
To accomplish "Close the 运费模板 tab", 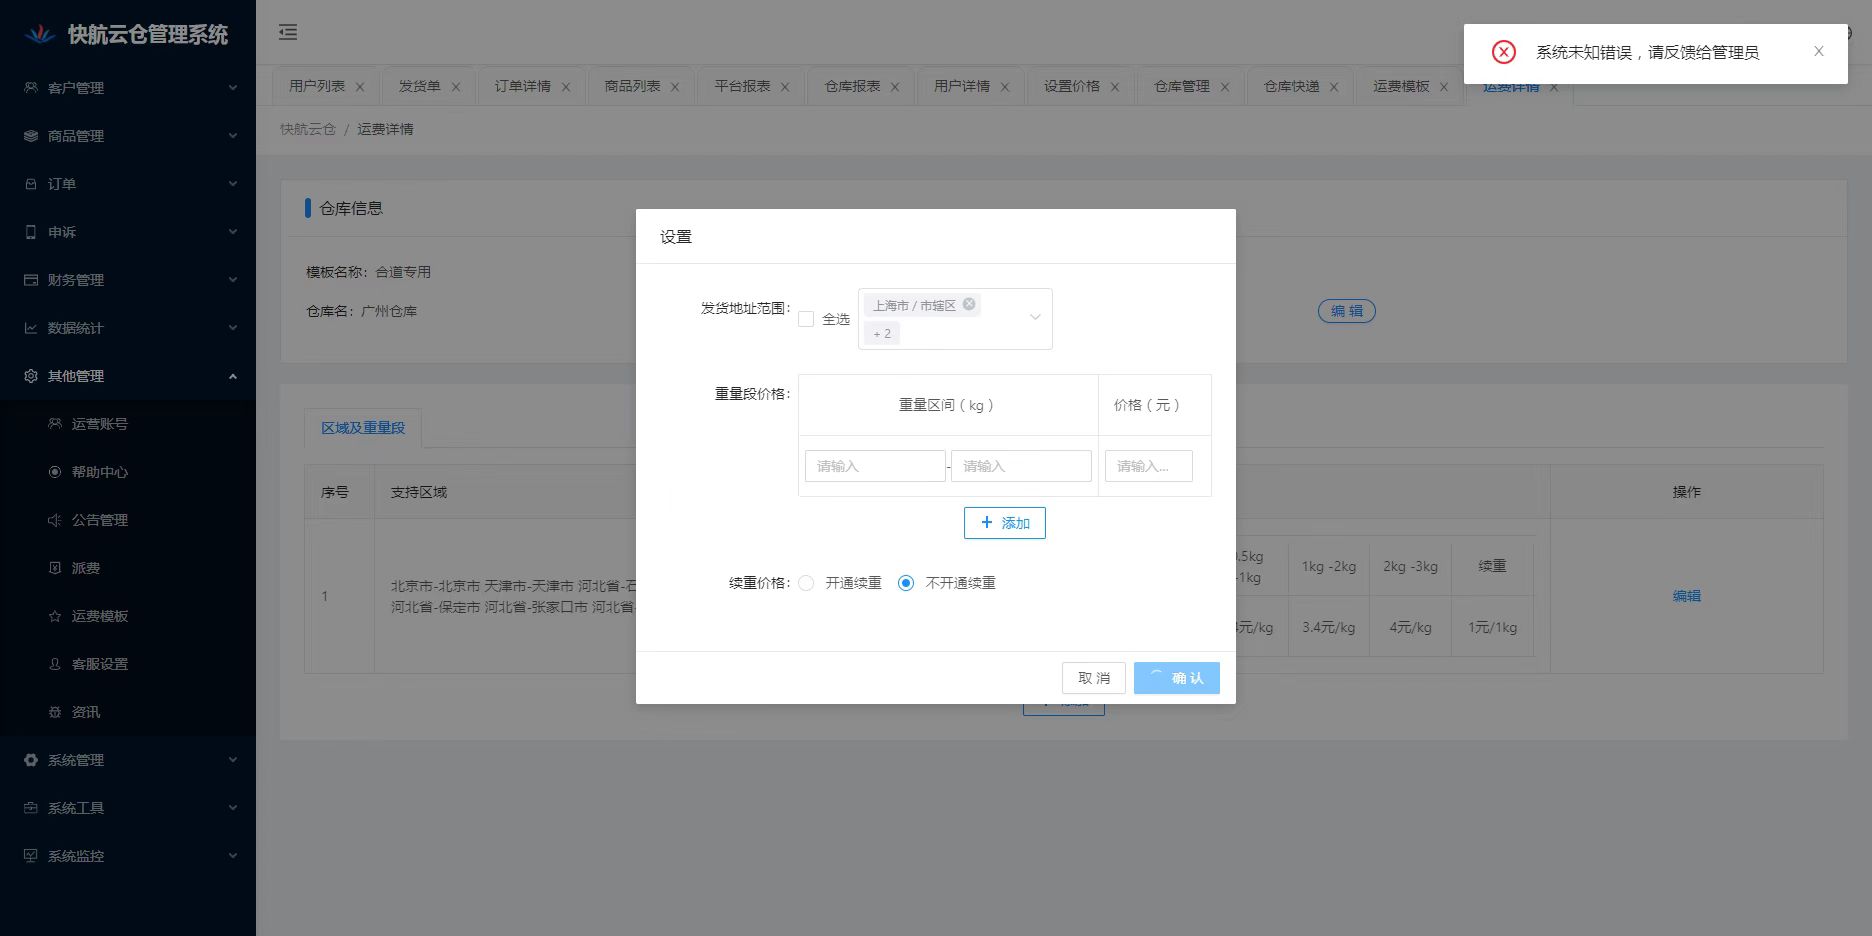I will click(x=1444, y=87).
